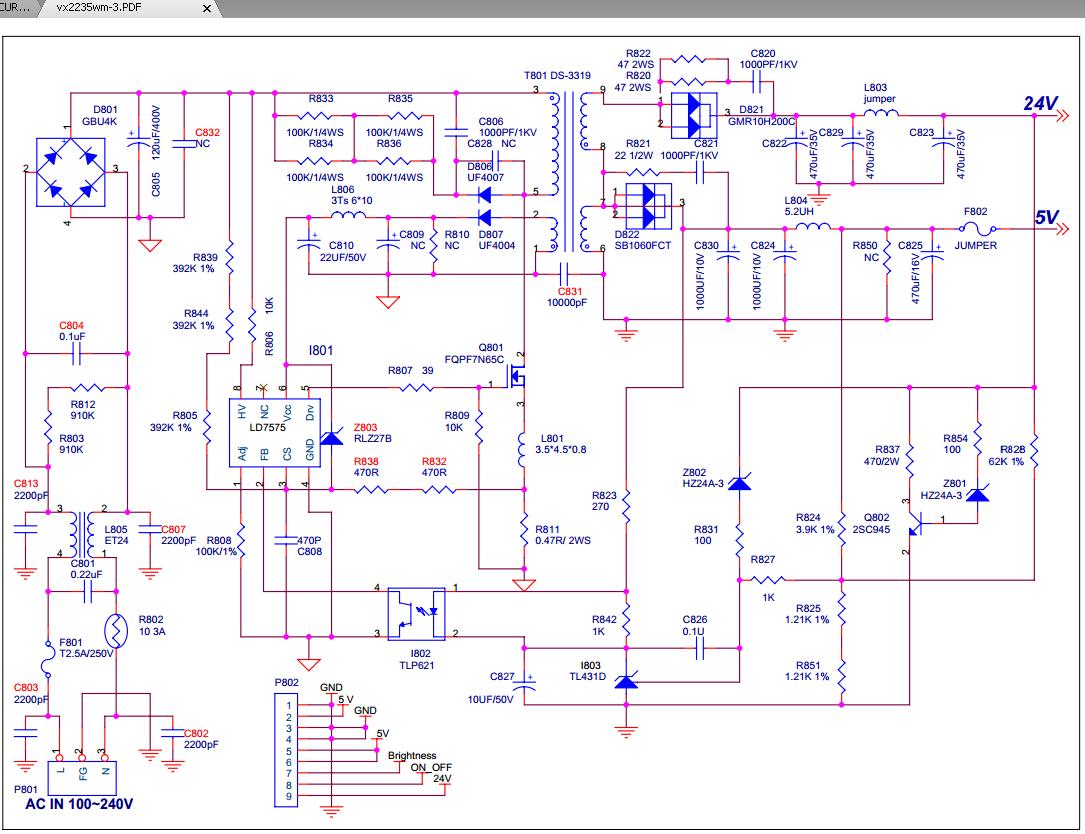Viewport: 1085px width, 834px height.
Task: Click the T801 transformer symbol
Action: 569,172
